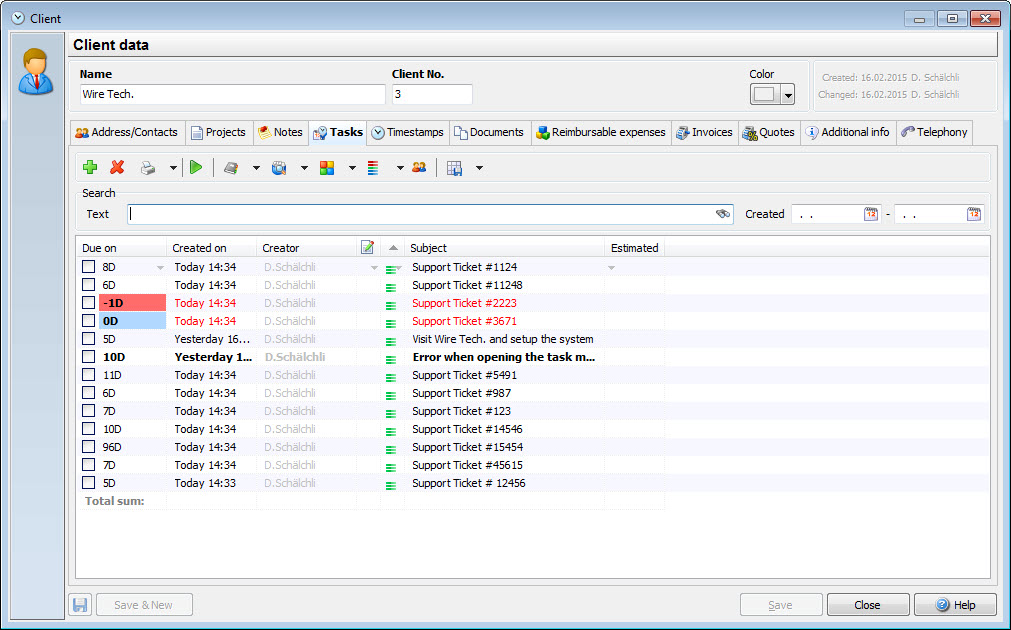Open the Timestamps tab
This screenshot has height=630, width=1011.
coord(407,132)
